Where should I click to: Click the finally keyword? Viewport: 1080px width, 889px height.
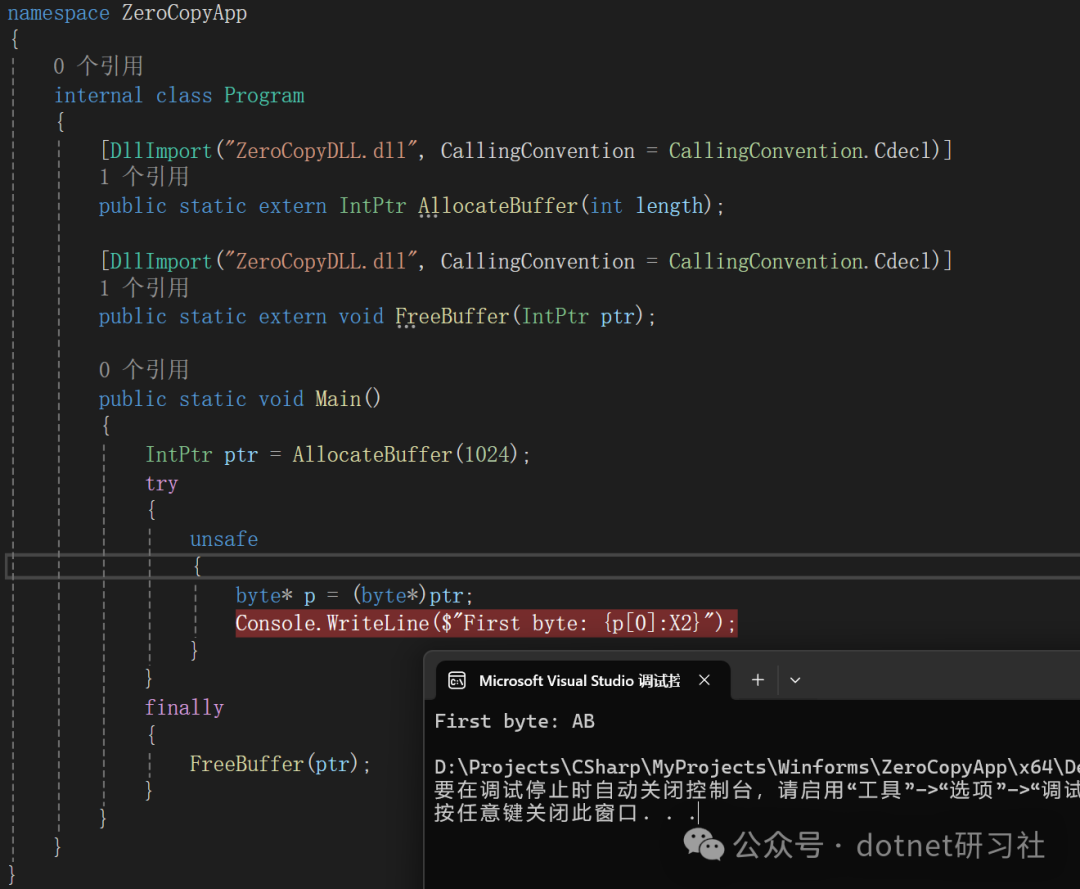(184, 707)
